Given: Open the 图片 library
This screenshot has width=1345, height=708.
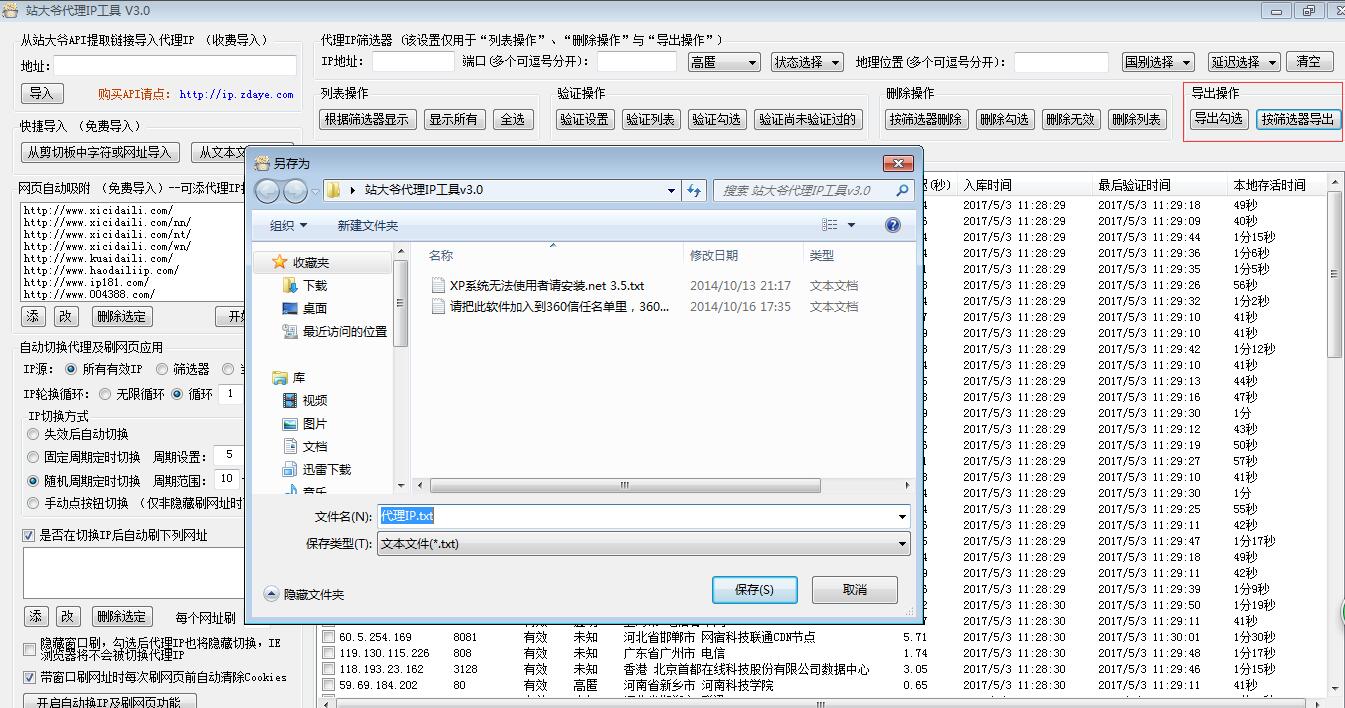Looking at the screenshot, I should pos(314,423).
